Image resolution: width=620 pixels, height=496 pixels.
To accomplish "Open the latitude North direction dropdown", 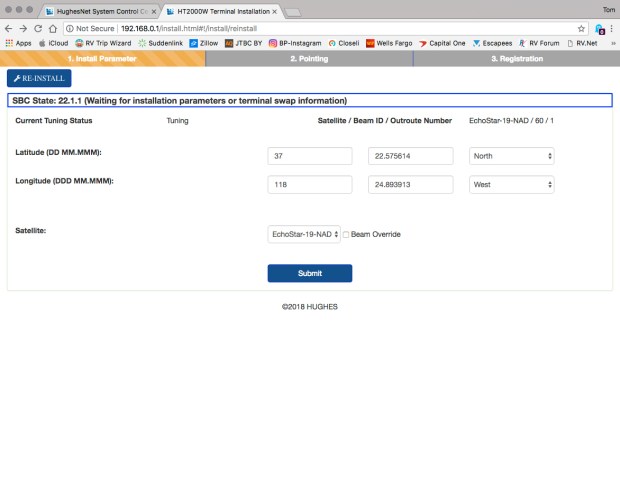I will pos(511,156).
